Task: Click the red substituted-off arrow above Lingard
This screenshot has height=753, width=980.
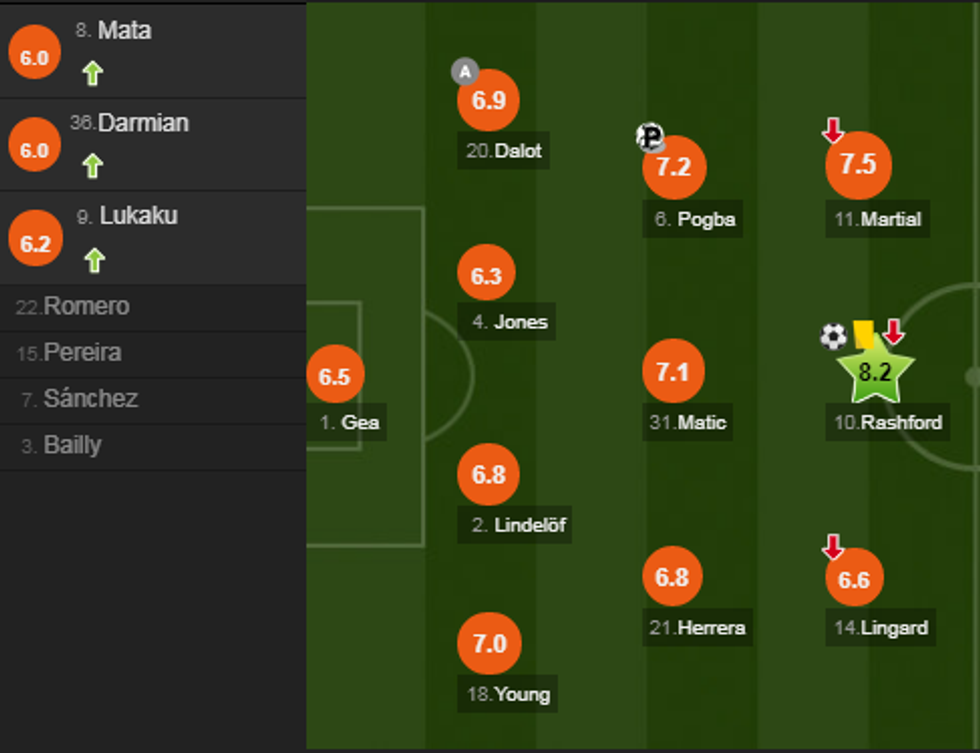Action: click(x=832, y=547)
